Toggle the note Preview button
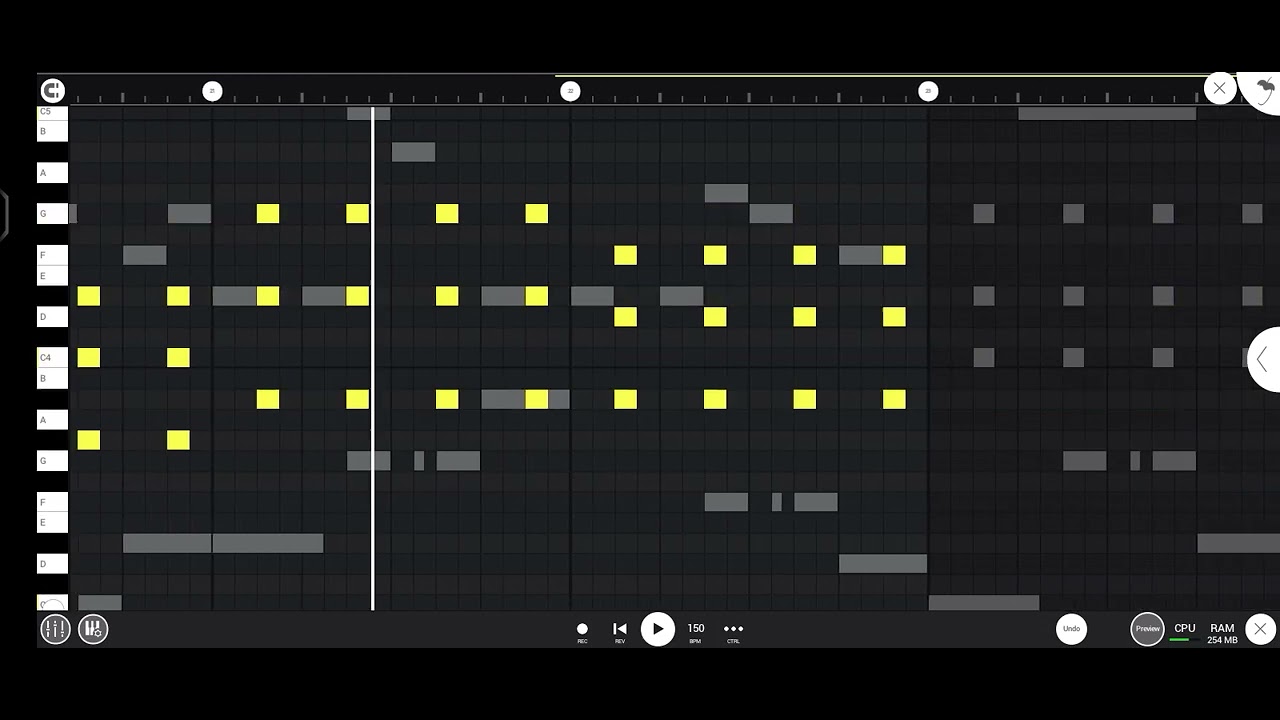Viewport: 1280px width, 720px height. [x=1147, y=629]
